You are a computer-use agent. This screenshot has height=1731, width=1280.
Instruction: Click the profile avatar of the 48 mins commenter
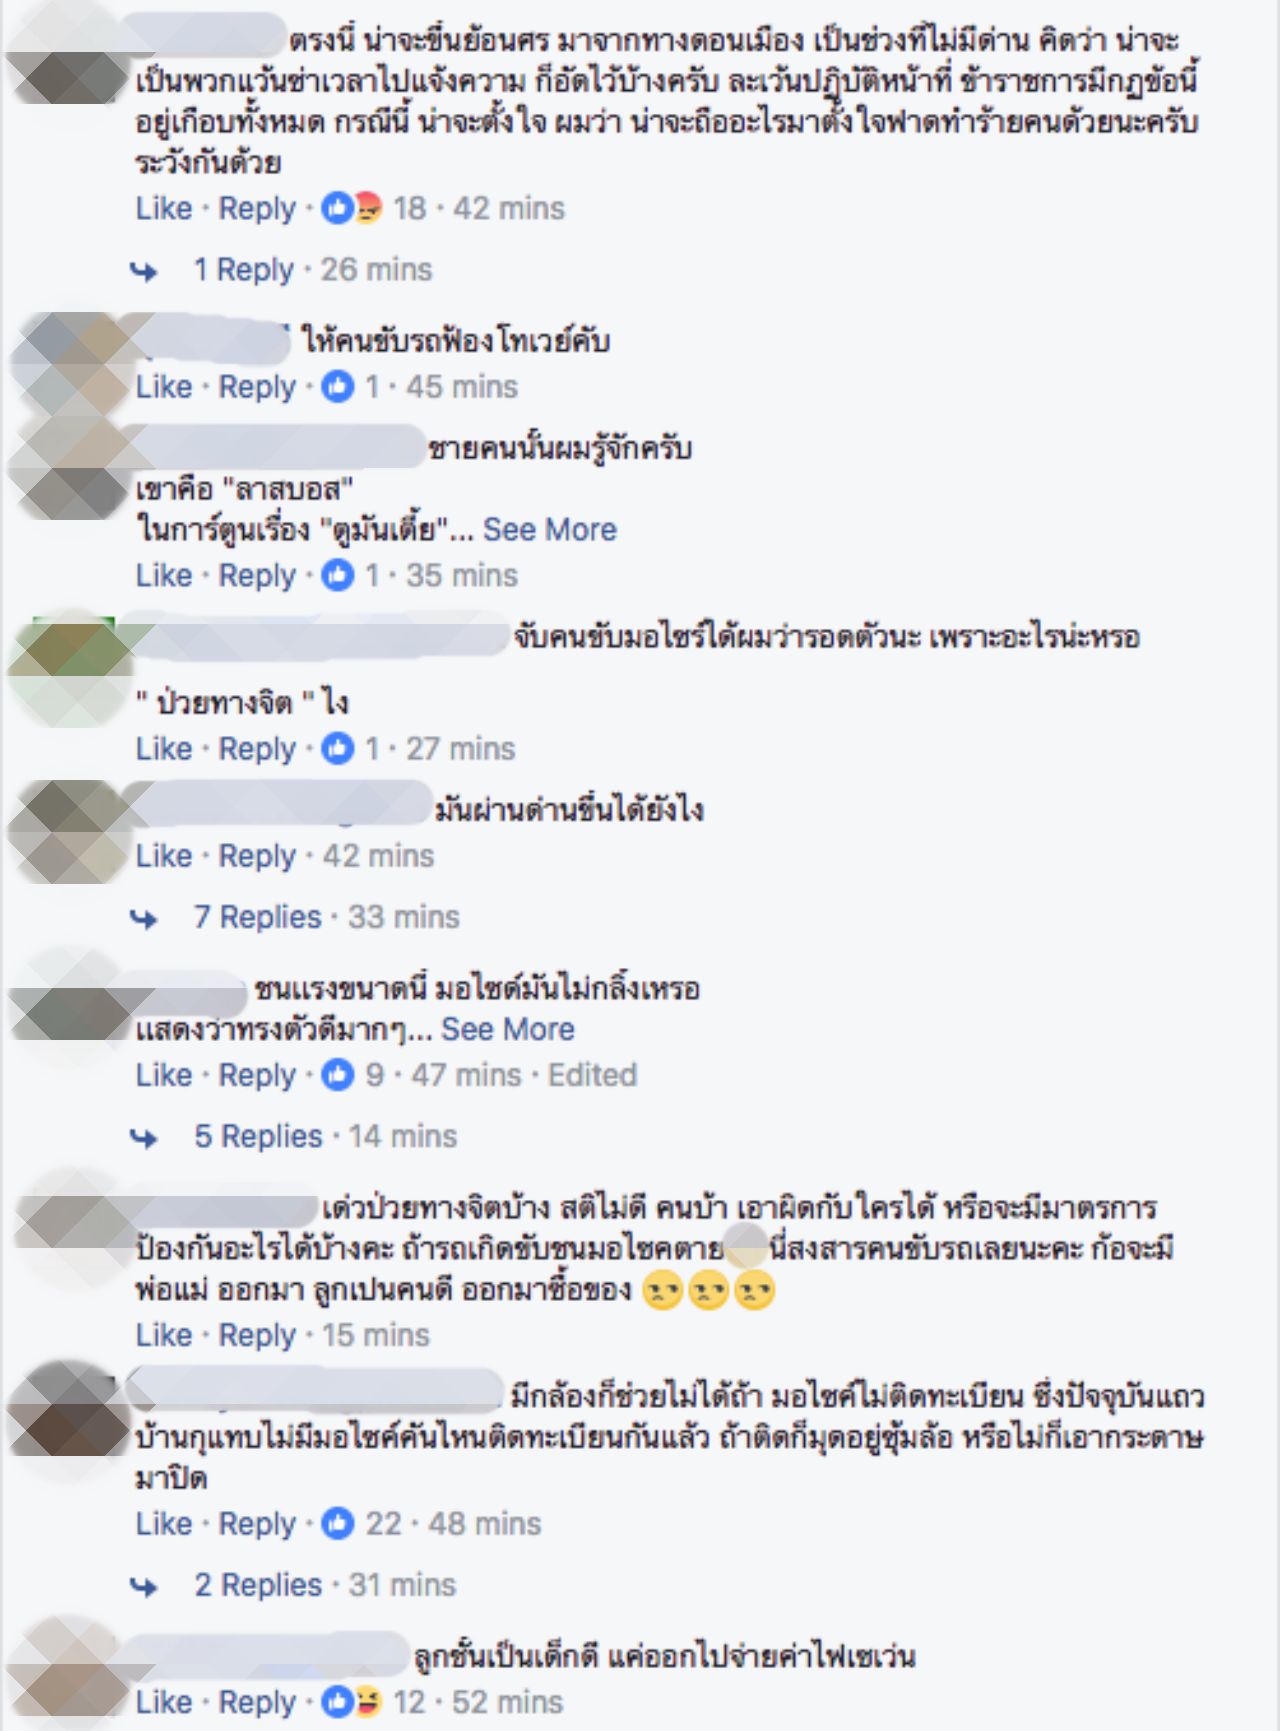[70, 1410]
